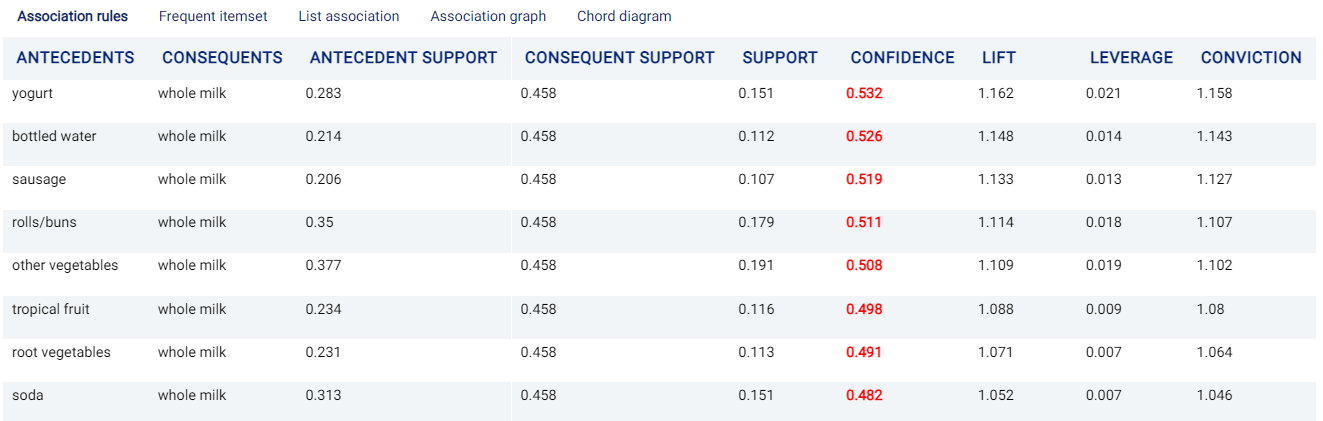
Task: Sort by the CONSEQUENTS column header
Action: (x=222, y=58)
